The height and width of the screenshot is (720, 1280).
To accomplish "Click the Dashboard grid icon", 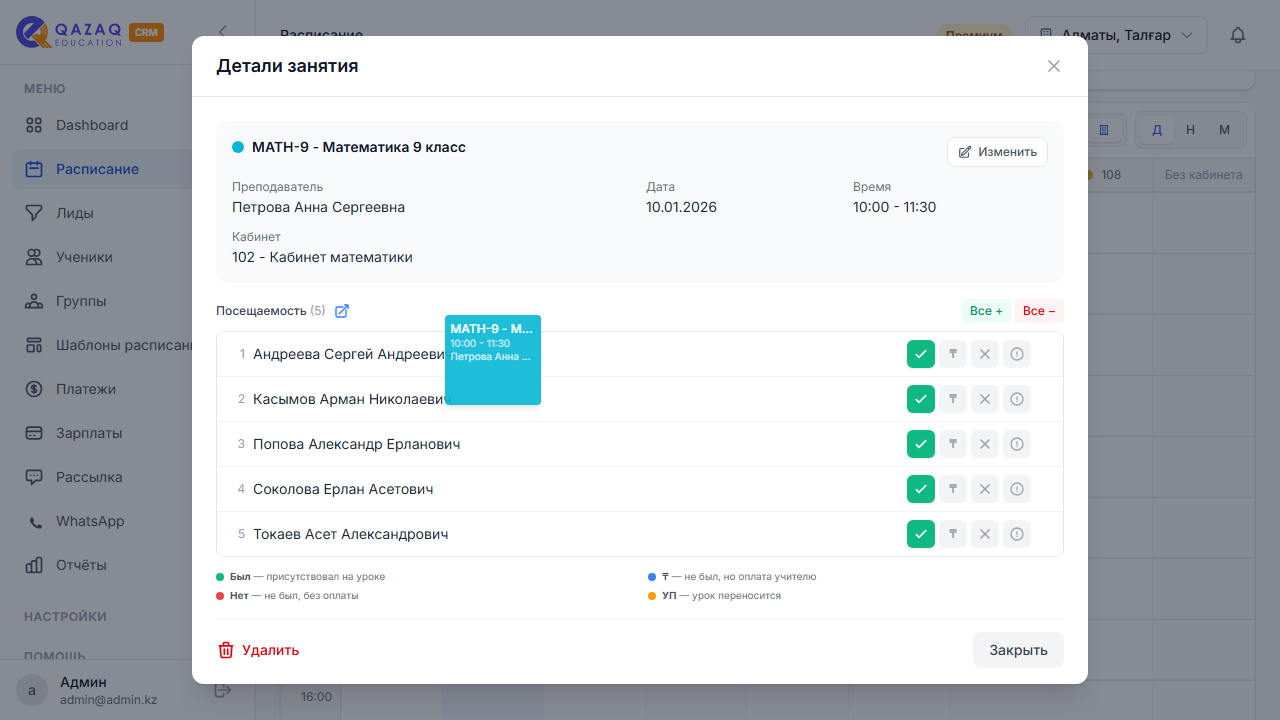I will [34, 125].
